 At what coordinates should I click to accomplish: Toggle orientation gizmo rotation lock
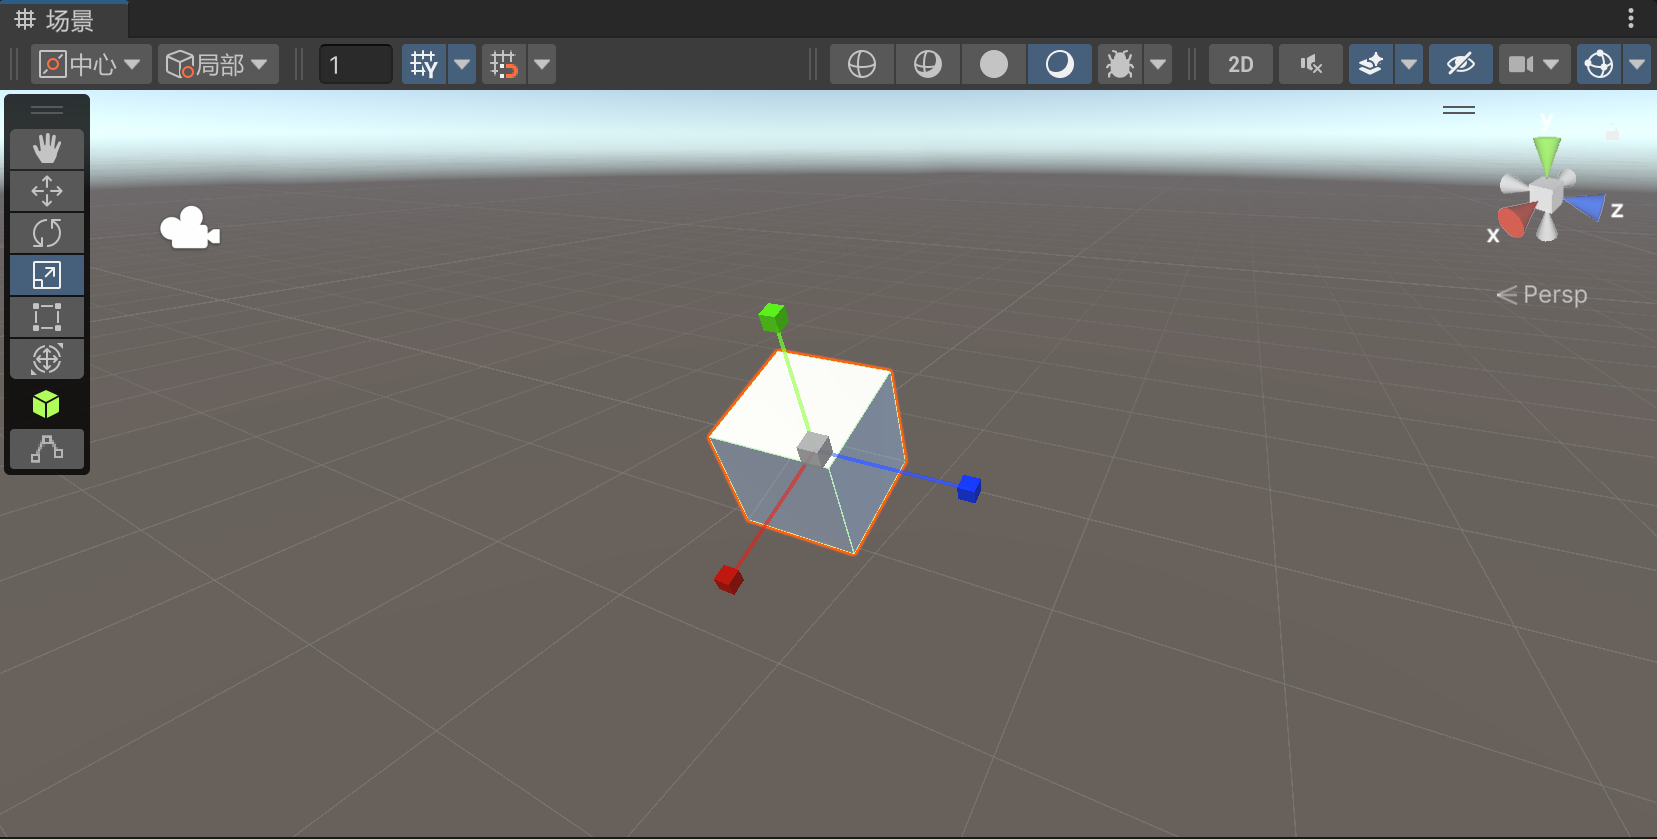coord(1613,131)
